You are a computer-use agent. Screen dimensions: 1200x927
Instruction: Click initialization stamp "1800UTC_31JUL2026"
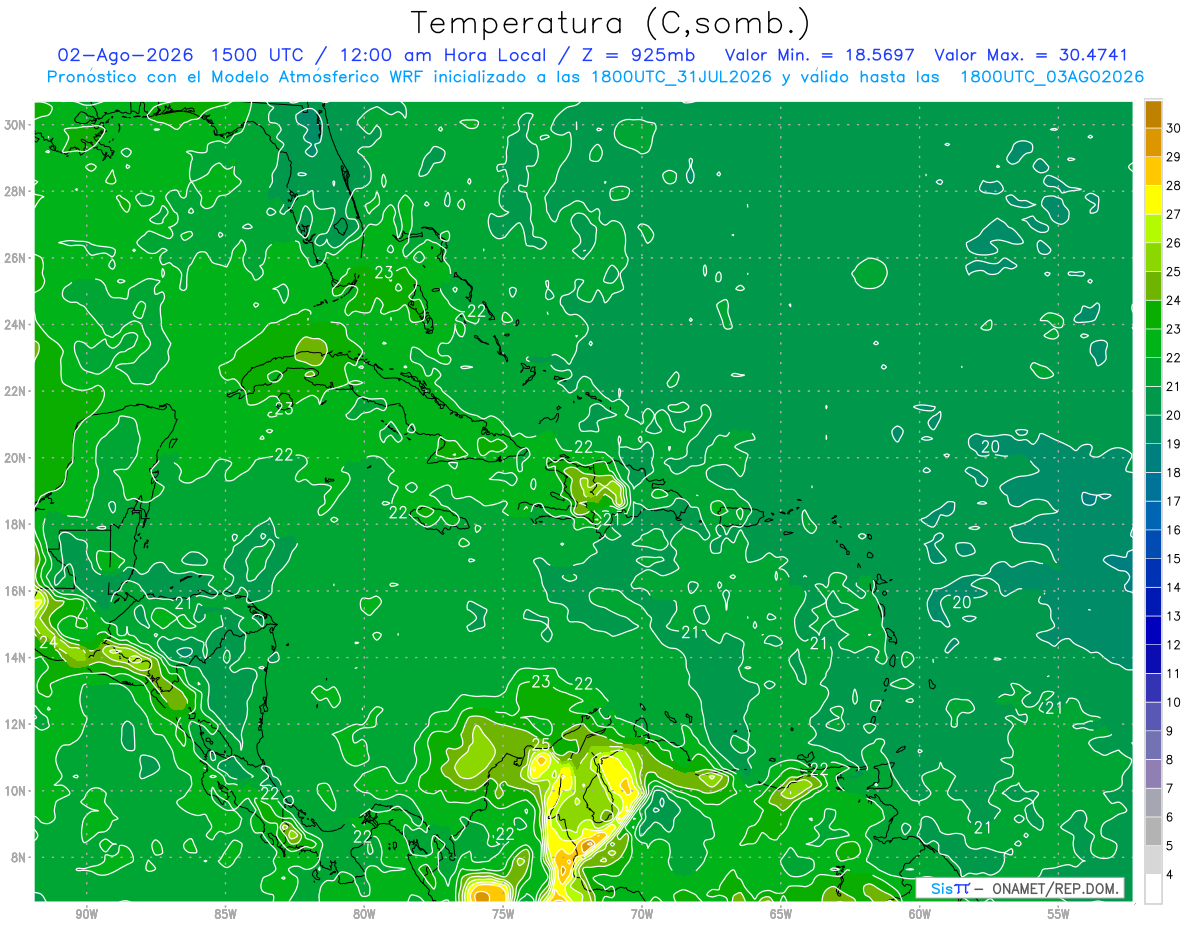(x=680, y=77)
